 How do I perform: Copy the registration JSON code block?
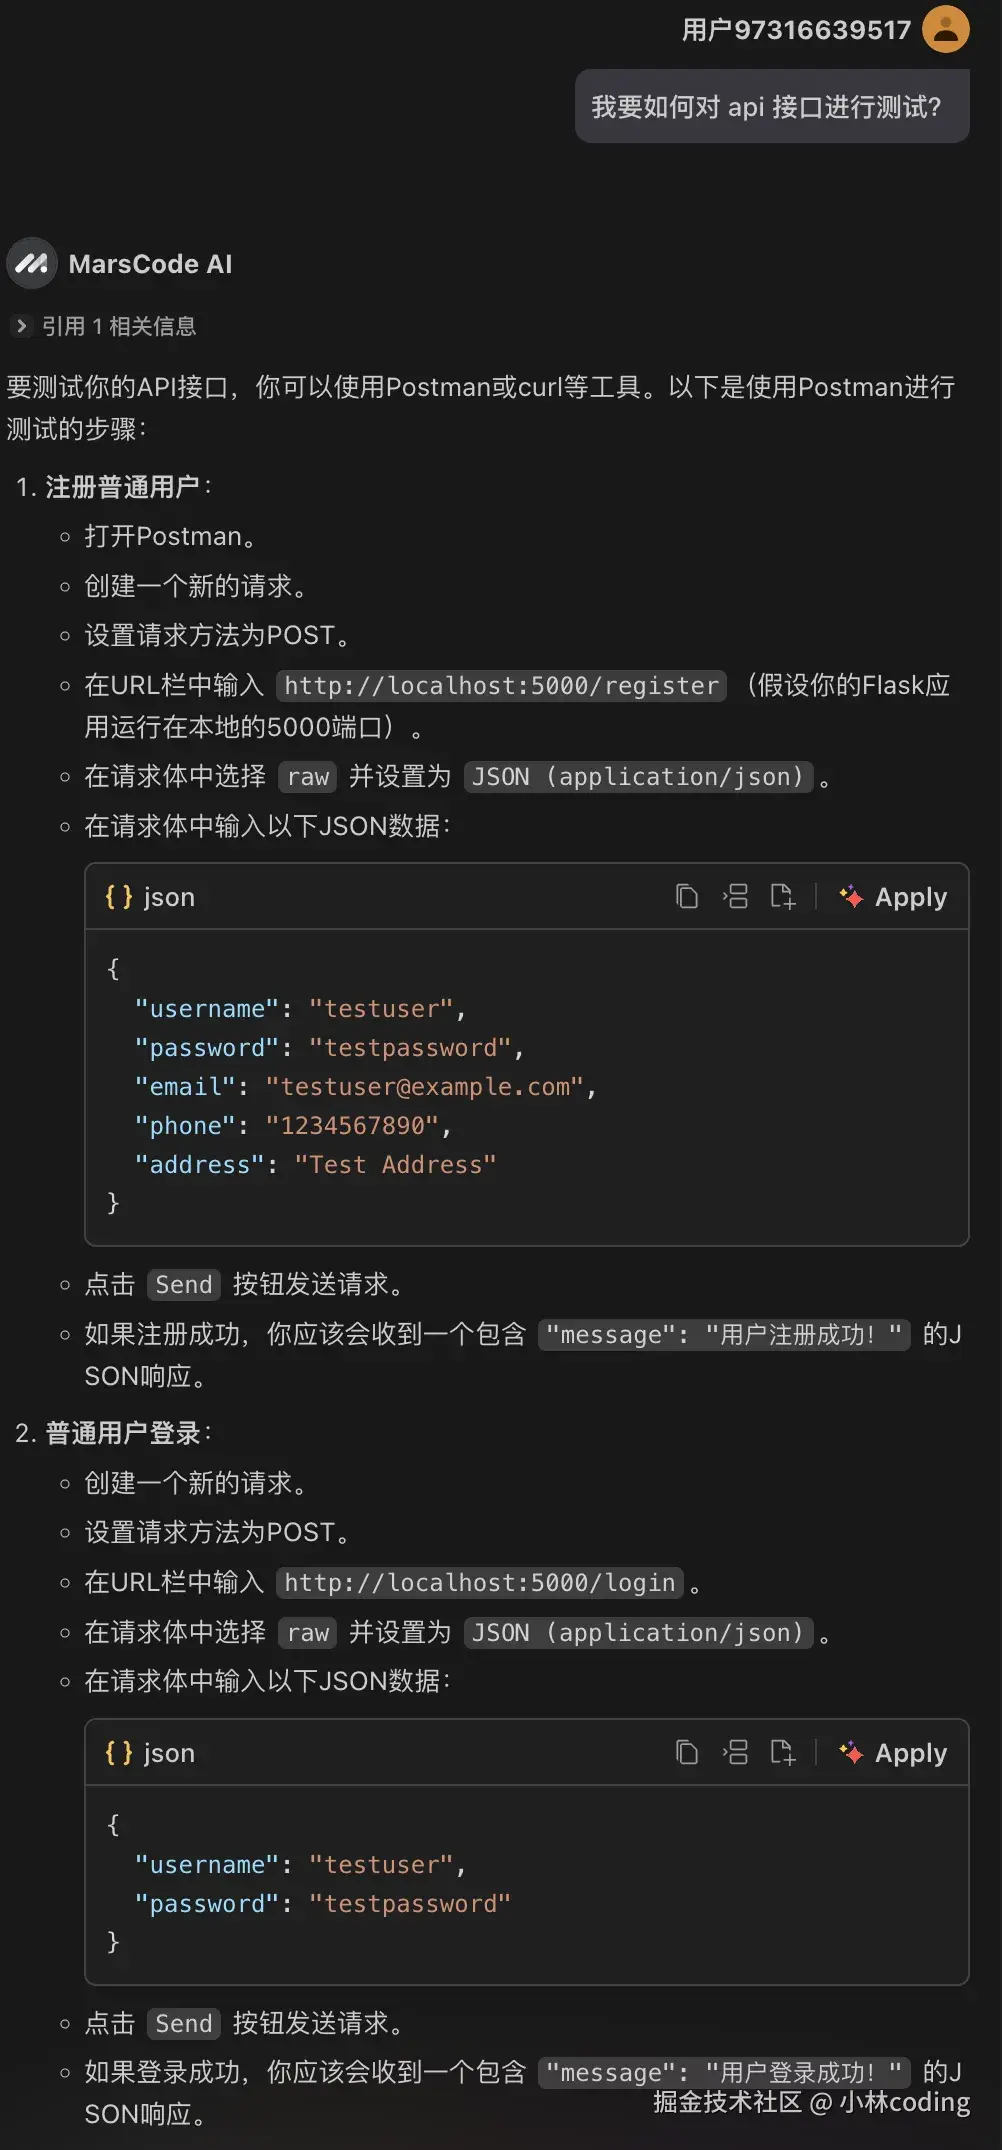[x=687, y=896]
